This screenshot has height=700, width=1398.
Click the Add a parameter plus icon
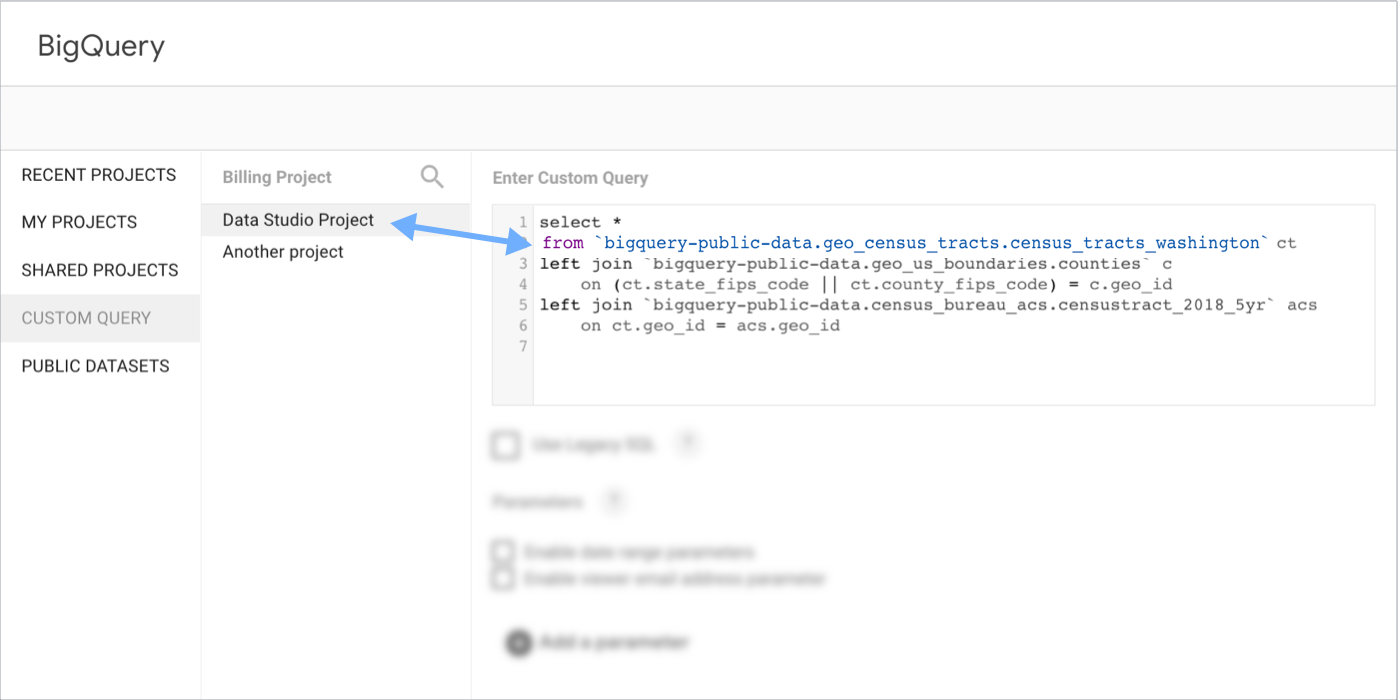518,643
